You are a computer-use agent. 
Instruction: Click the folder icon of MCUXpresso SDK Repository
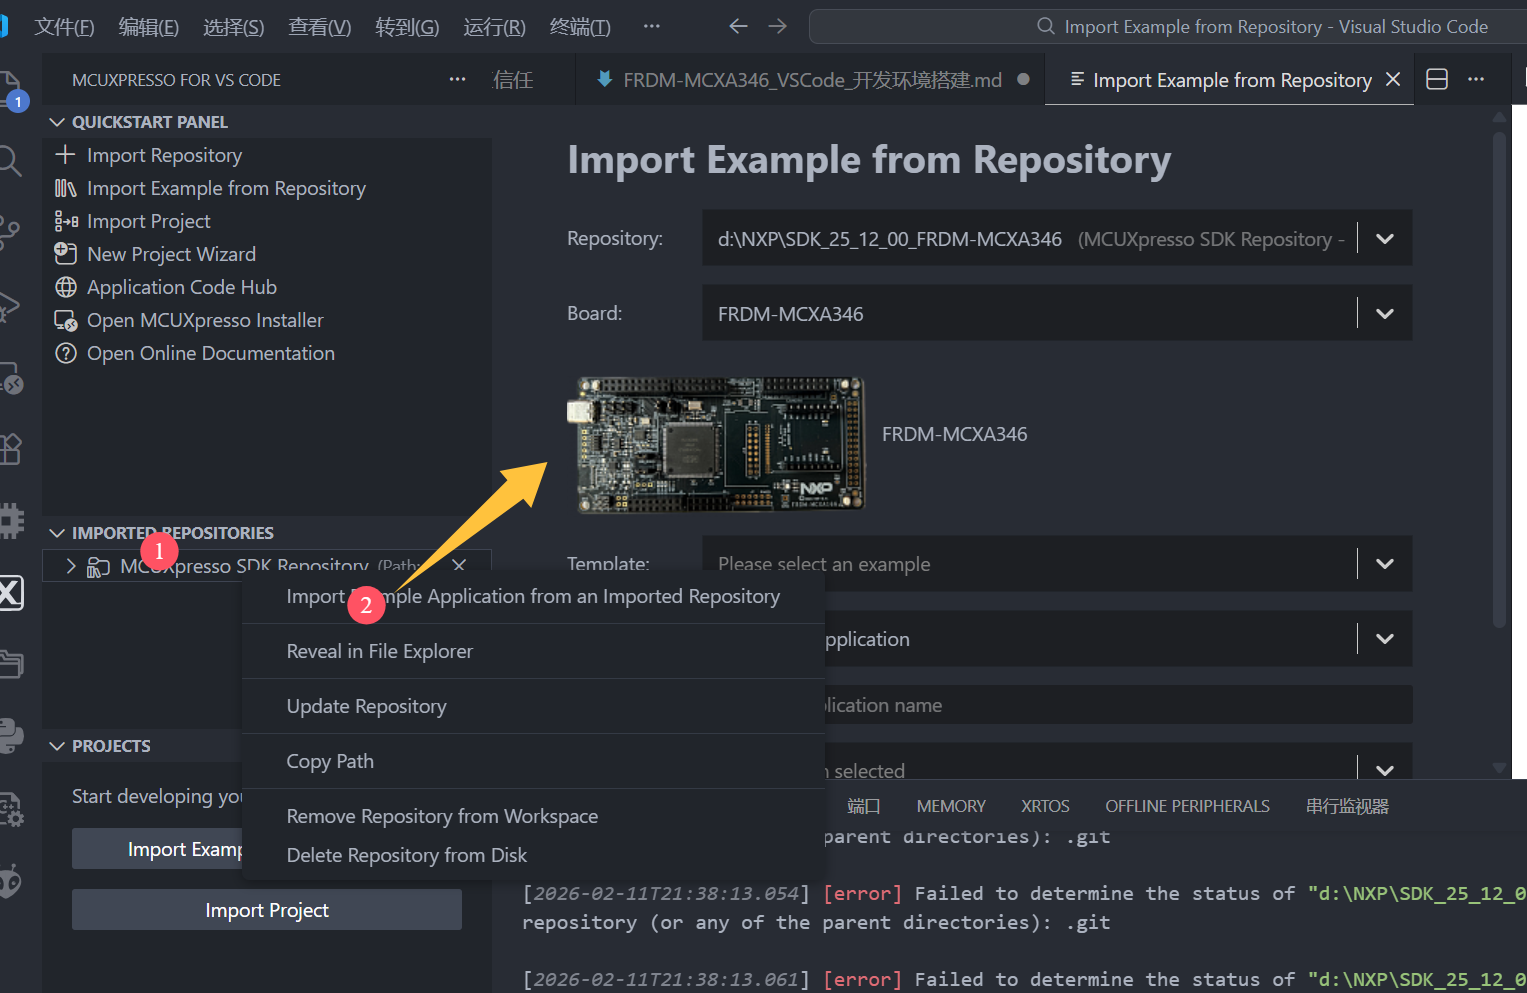[98, 567]
